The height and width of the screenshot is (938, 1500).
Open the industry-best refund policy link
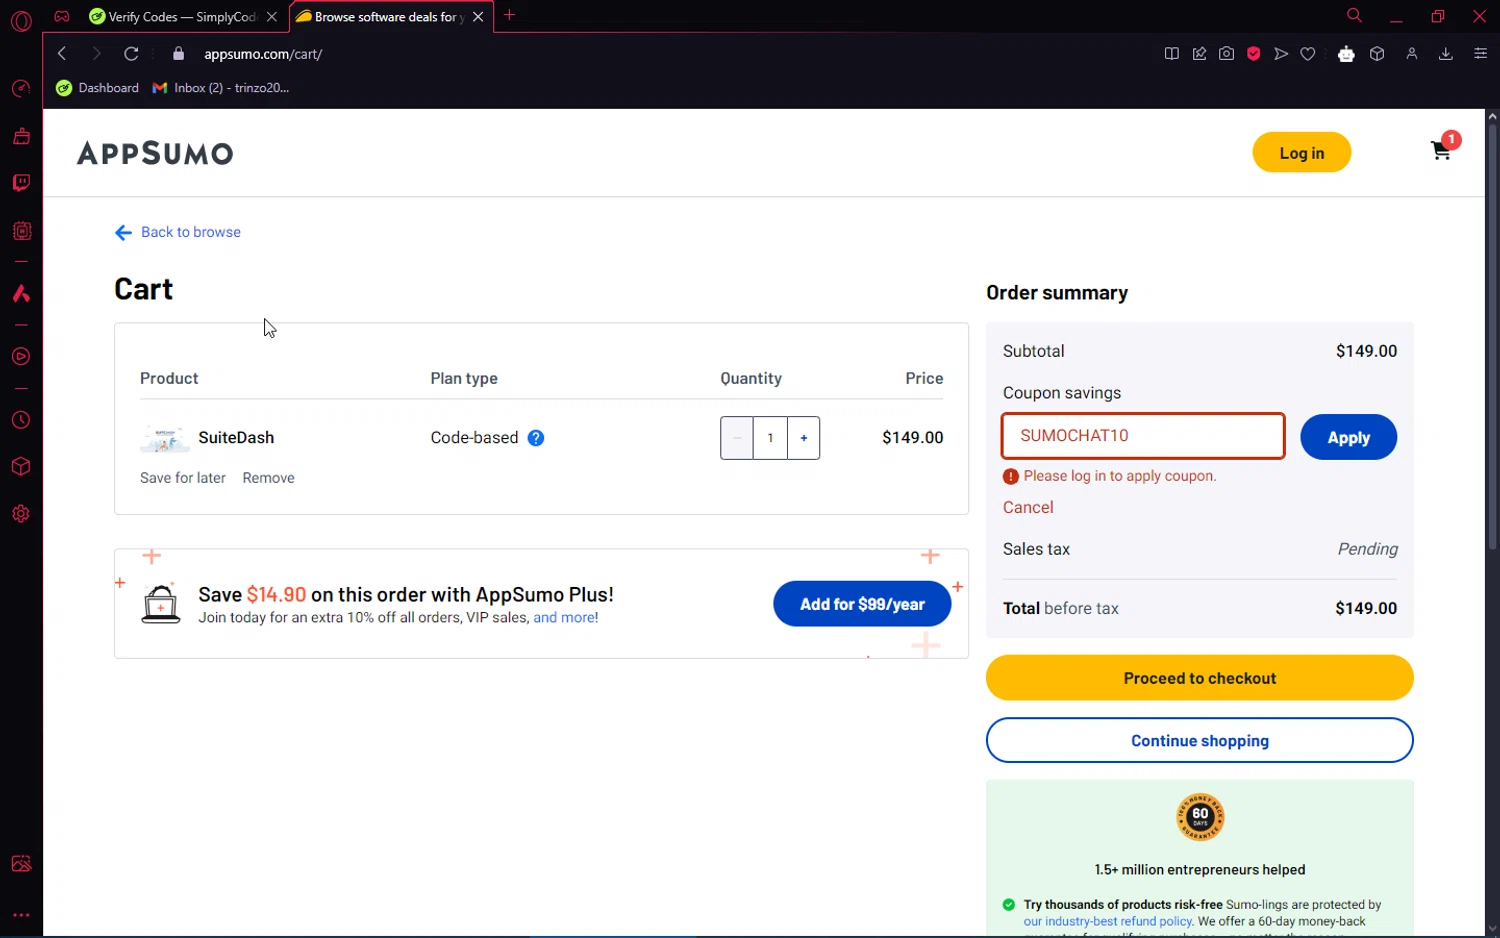(x=1108, y=921)
